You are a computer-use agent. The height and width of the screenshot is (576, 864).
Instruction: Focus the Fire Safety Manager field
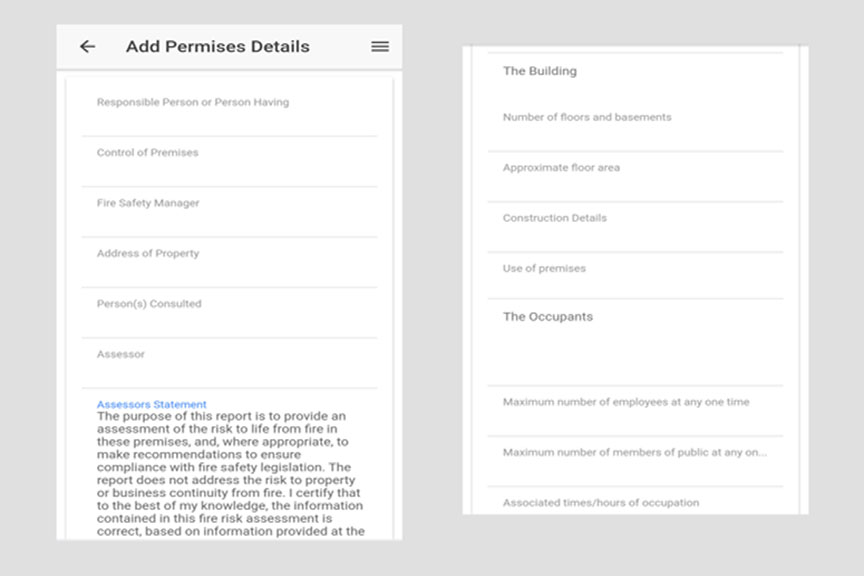pyautogui.click(x=229, y=210)
